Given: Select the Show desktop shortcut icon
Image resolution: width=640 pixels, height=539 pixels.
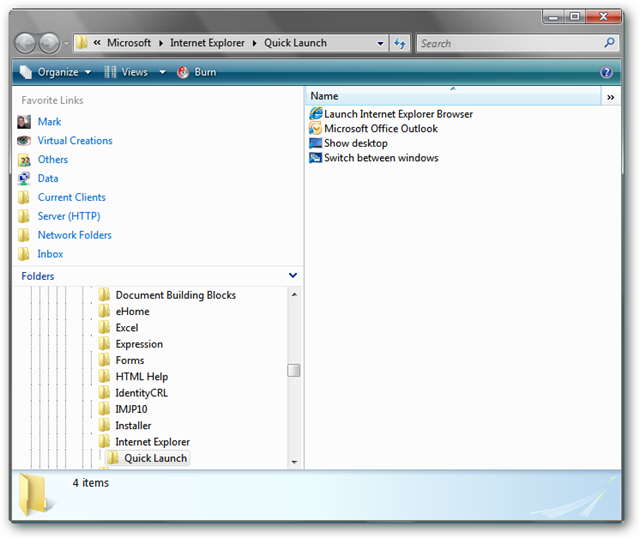Looking at the screenshot, I should [x=316, y=143].
